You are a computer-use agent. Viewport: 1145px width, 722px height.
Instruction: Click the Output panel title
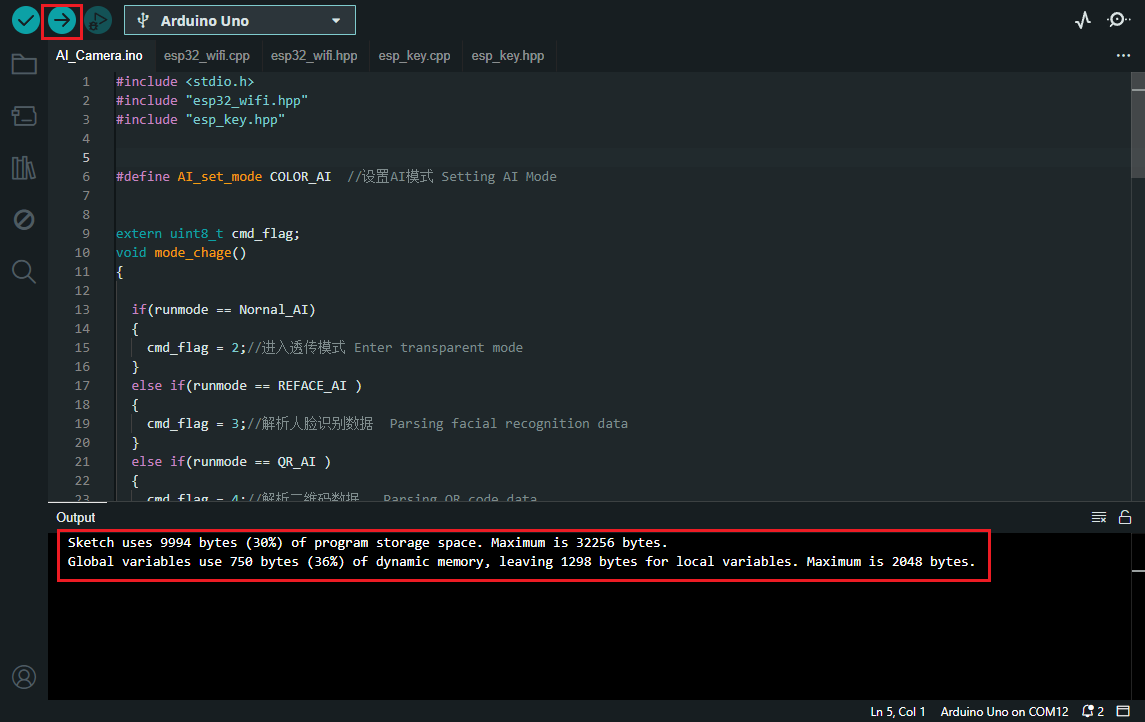click(76, 518)
